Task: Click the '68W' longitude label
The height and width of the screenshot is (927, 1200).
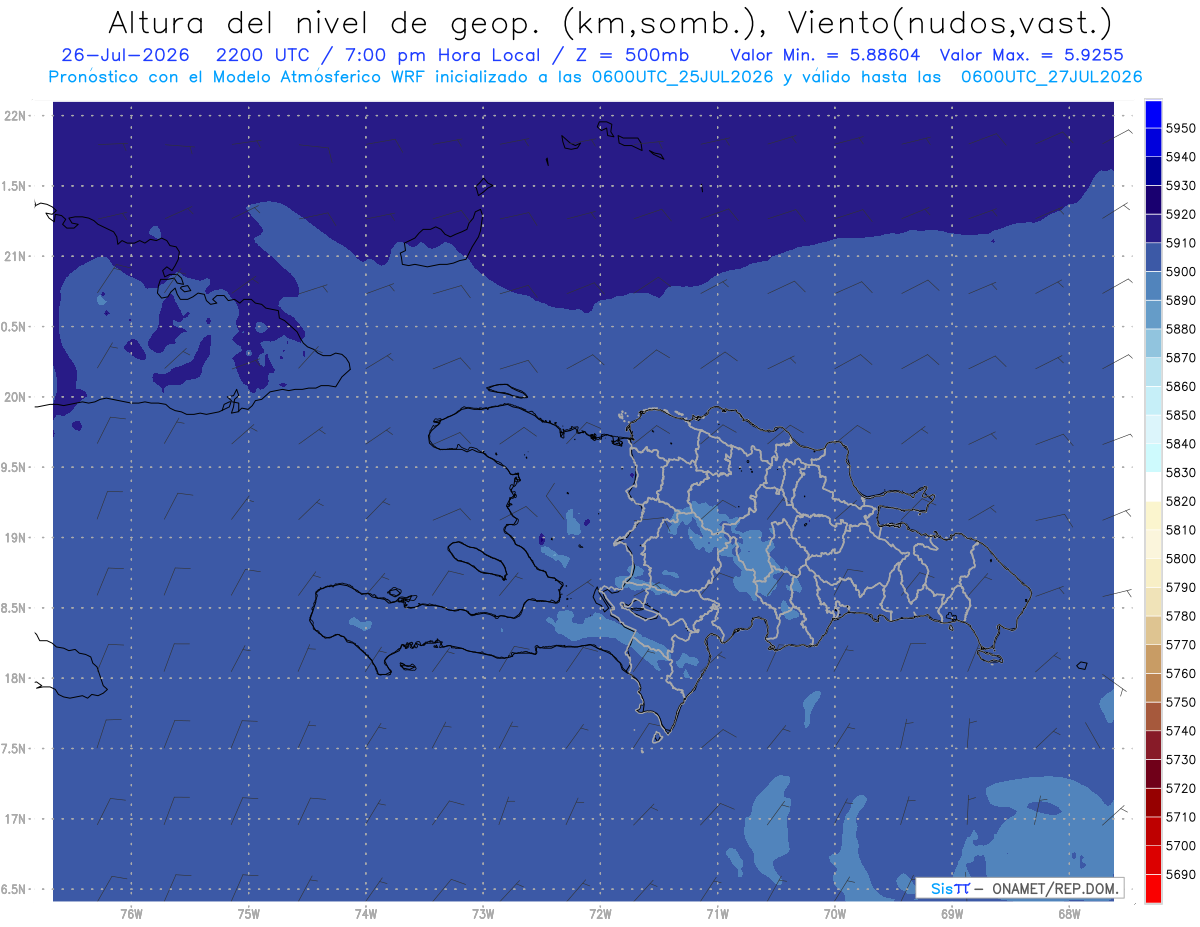Action: tap(1069, 914)
